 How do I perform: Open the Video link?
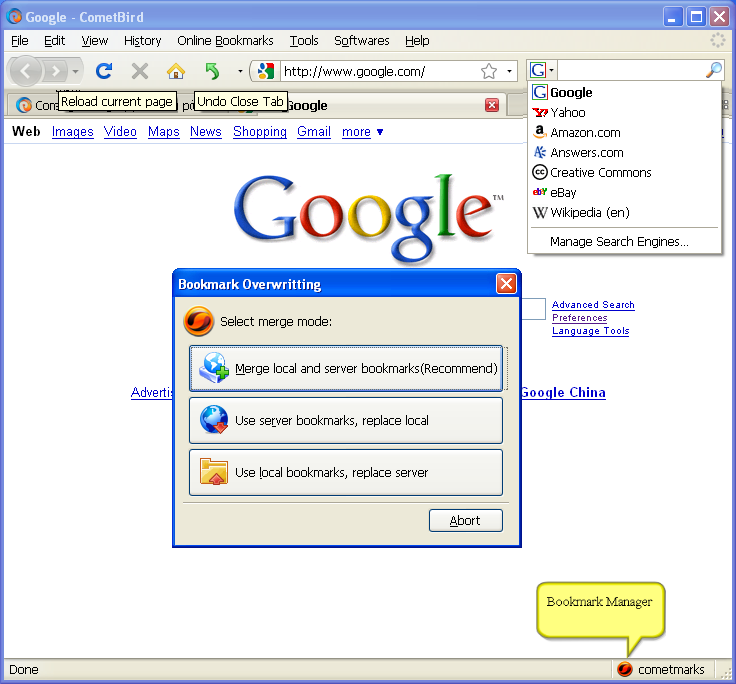pos(120,132)
